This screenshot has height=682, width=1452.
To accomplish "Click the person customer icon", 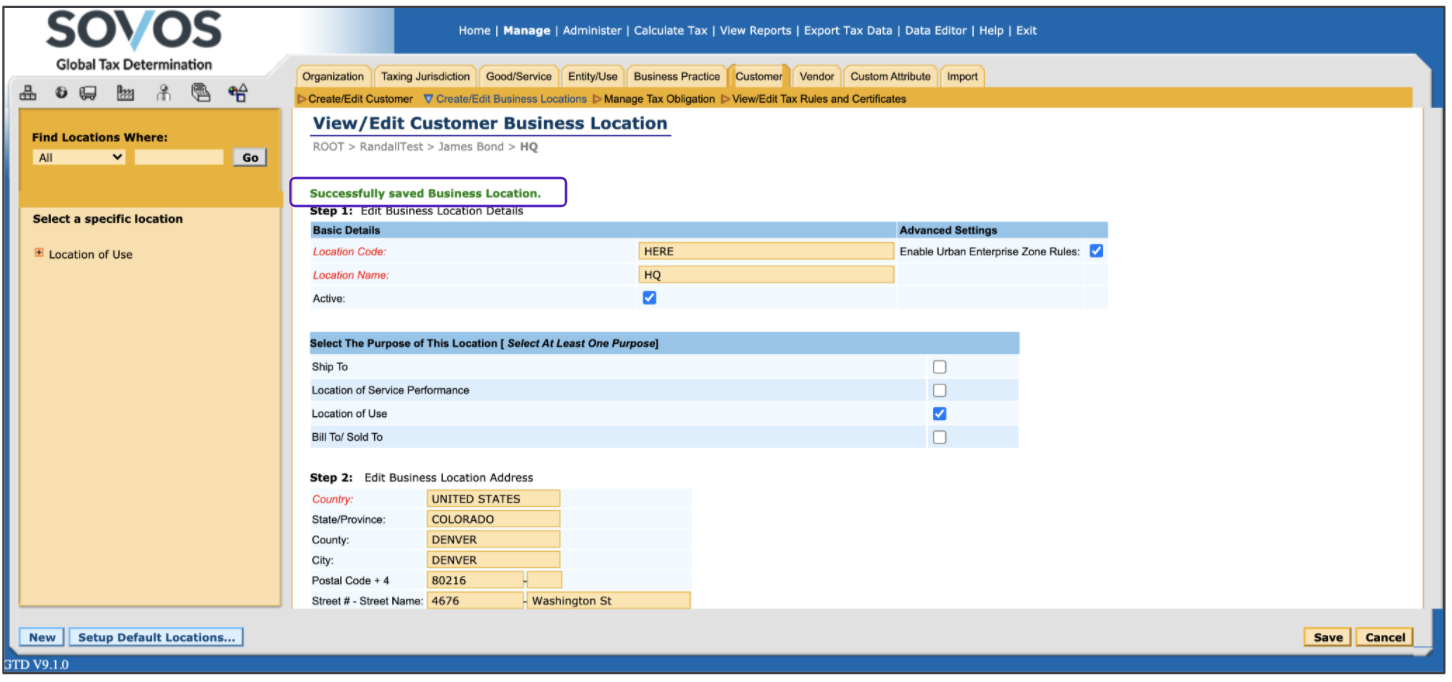I will (x=164, y=93).
